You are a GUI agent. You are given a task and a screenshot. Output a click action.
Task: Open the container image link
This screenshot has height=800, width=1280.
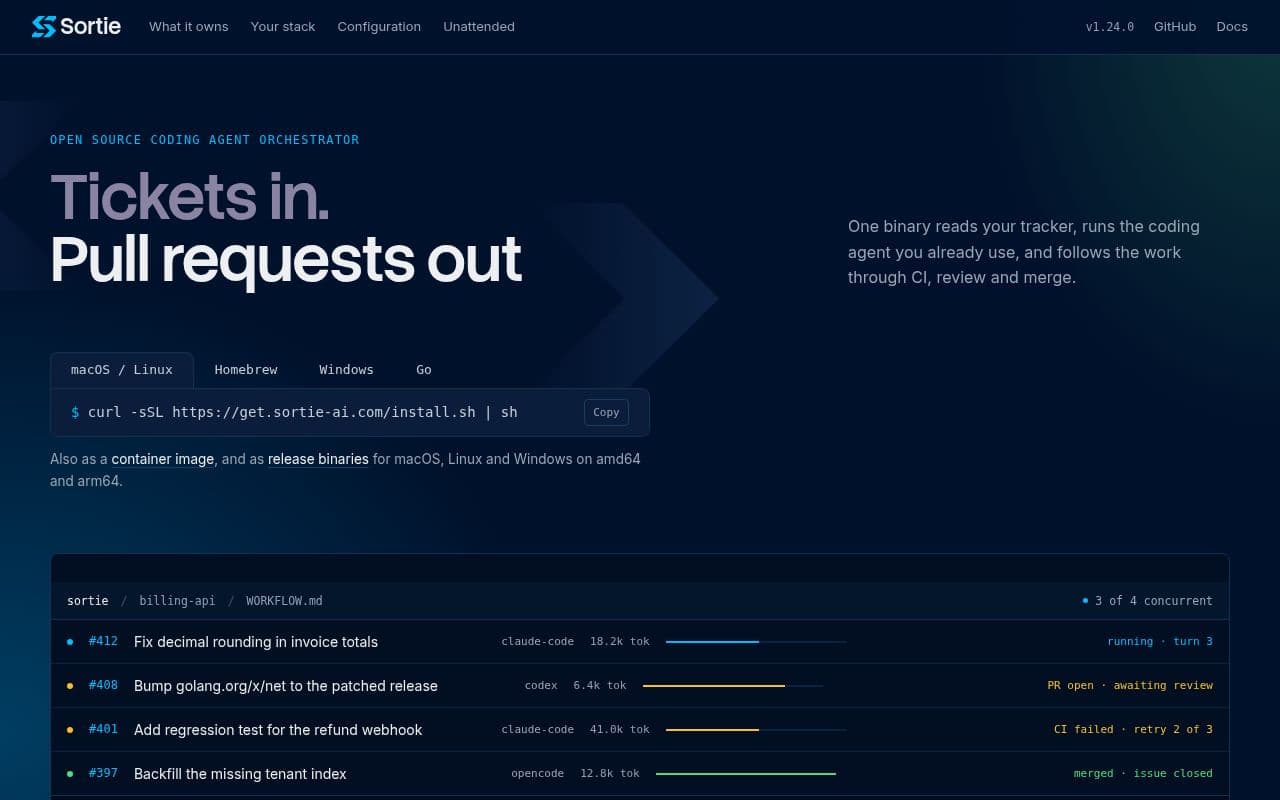pyautogui.click(x=163, y=459)
